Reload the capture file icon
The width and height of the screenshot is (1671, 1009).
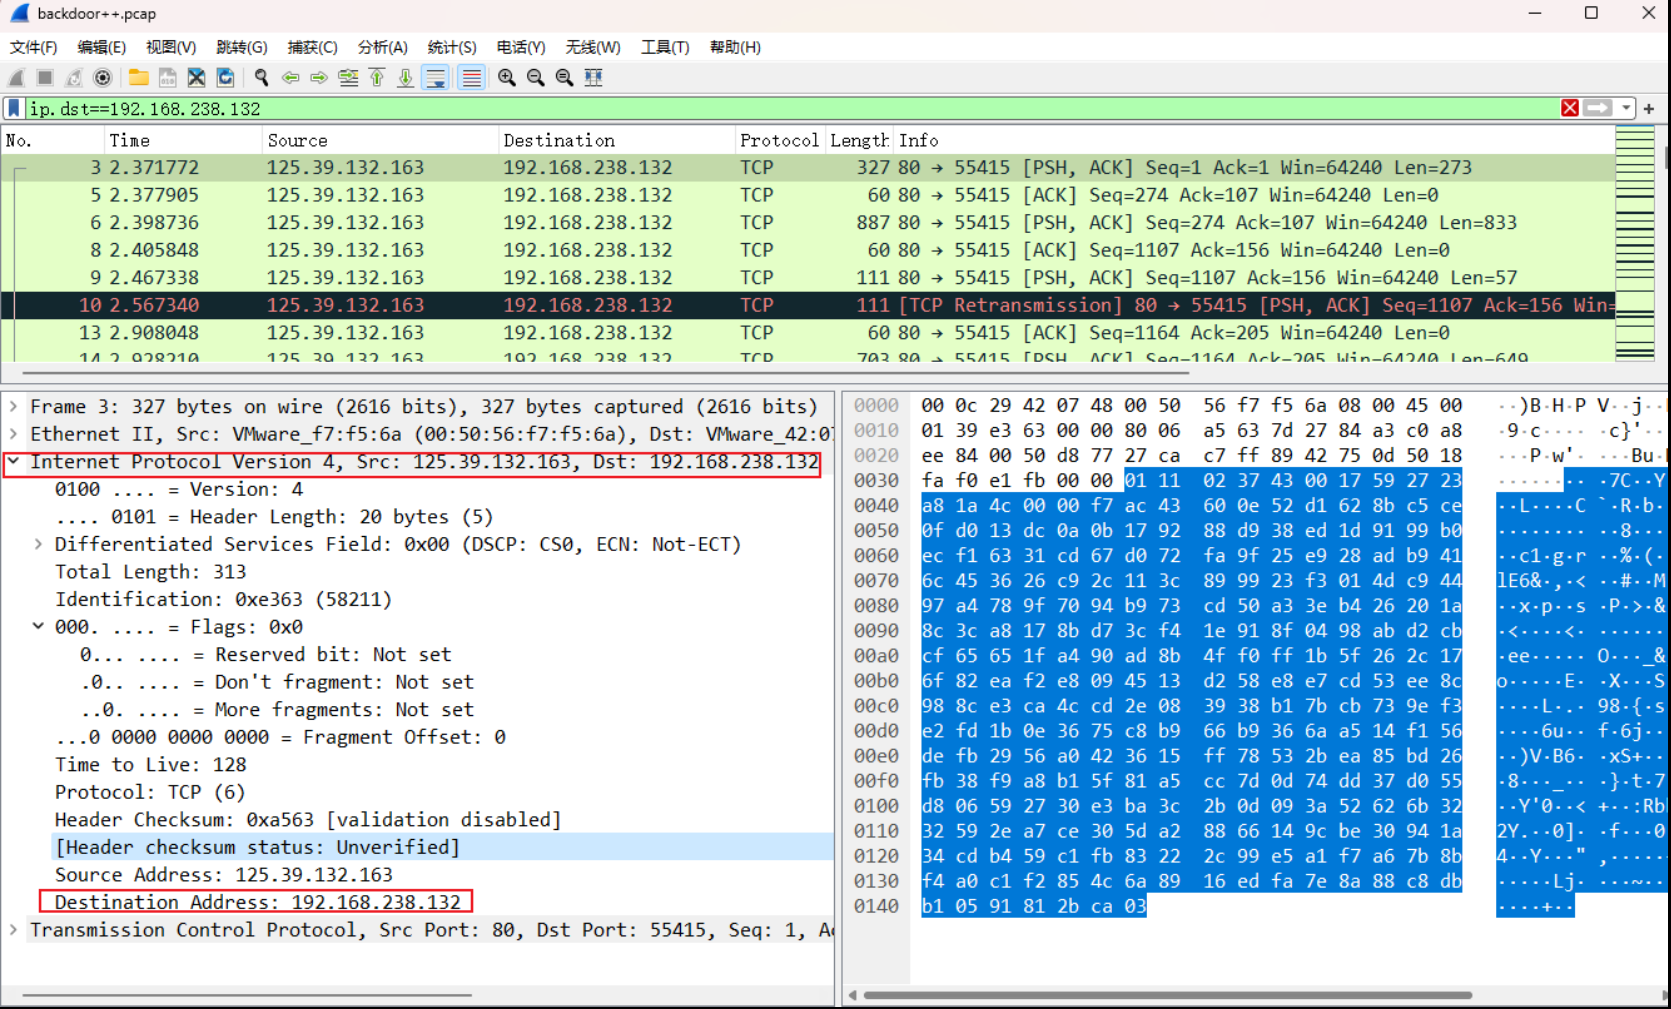226,78
